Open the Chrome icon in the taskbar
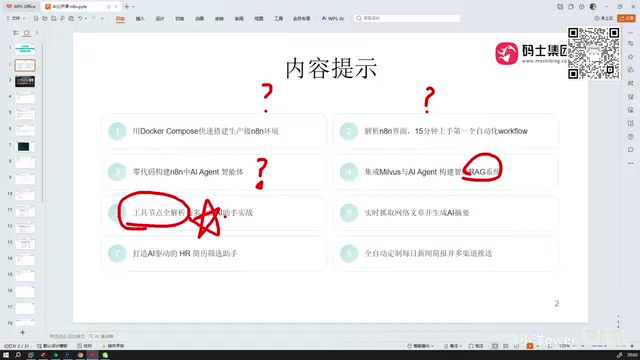 point(80,355)
